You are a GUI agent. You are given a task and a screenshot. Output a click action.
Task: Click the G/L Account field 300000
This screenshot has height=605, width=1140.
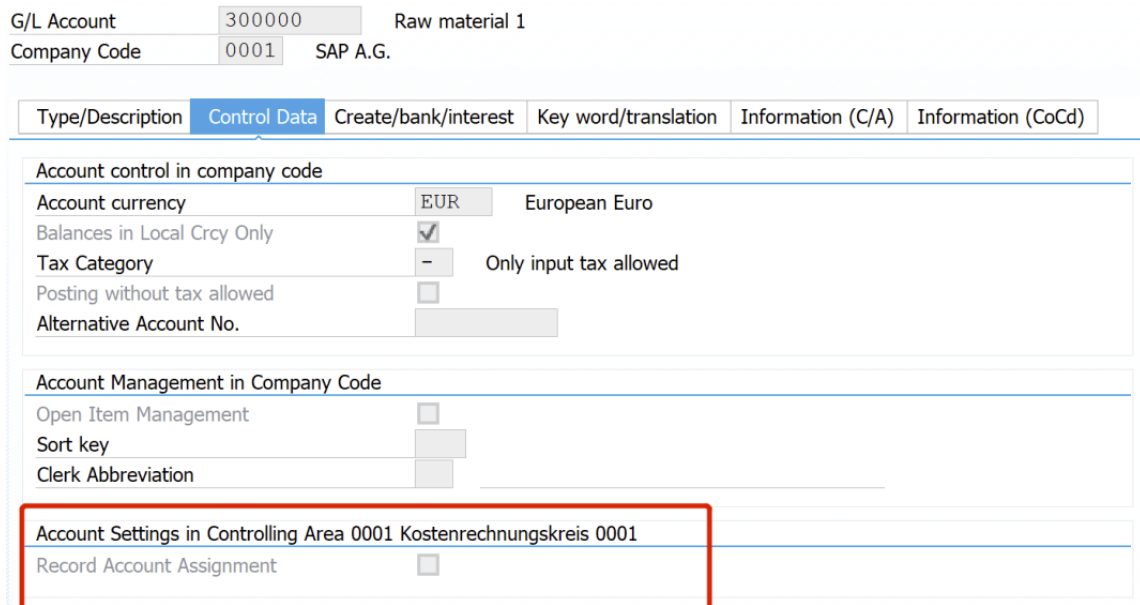(289, 20)
